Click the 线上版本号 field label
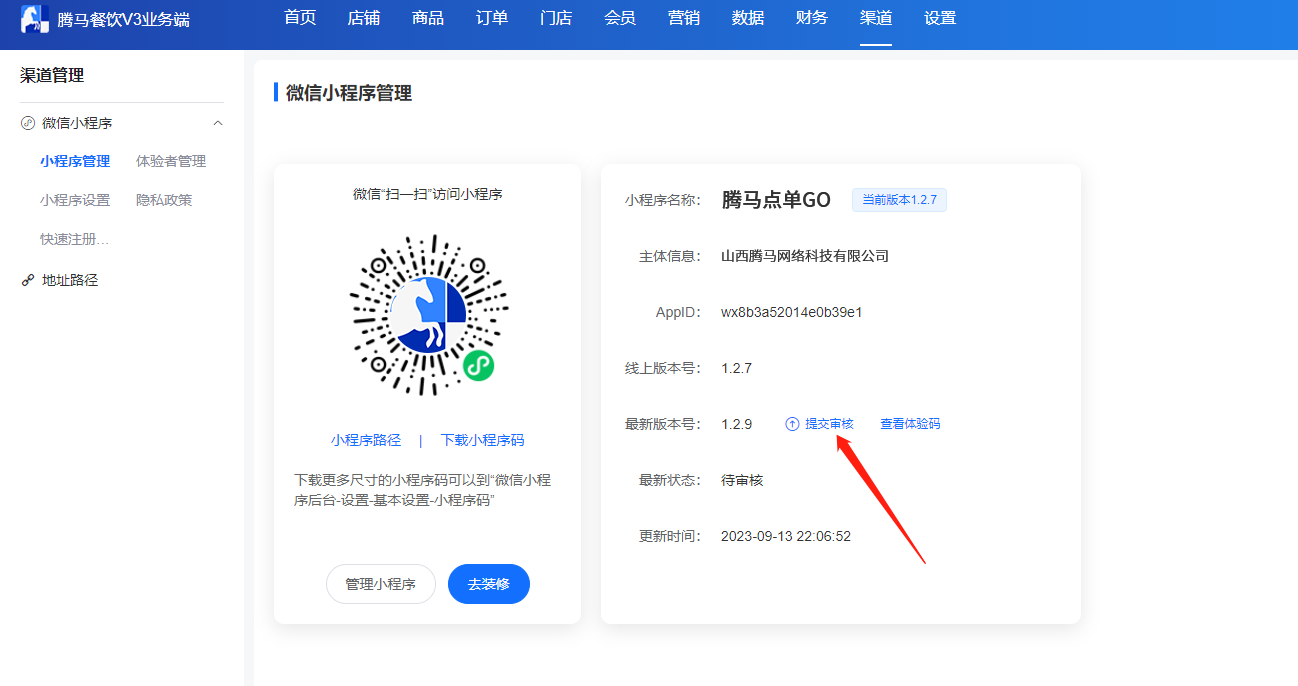This screenshot has width=1298, height=686. [663, 368]
